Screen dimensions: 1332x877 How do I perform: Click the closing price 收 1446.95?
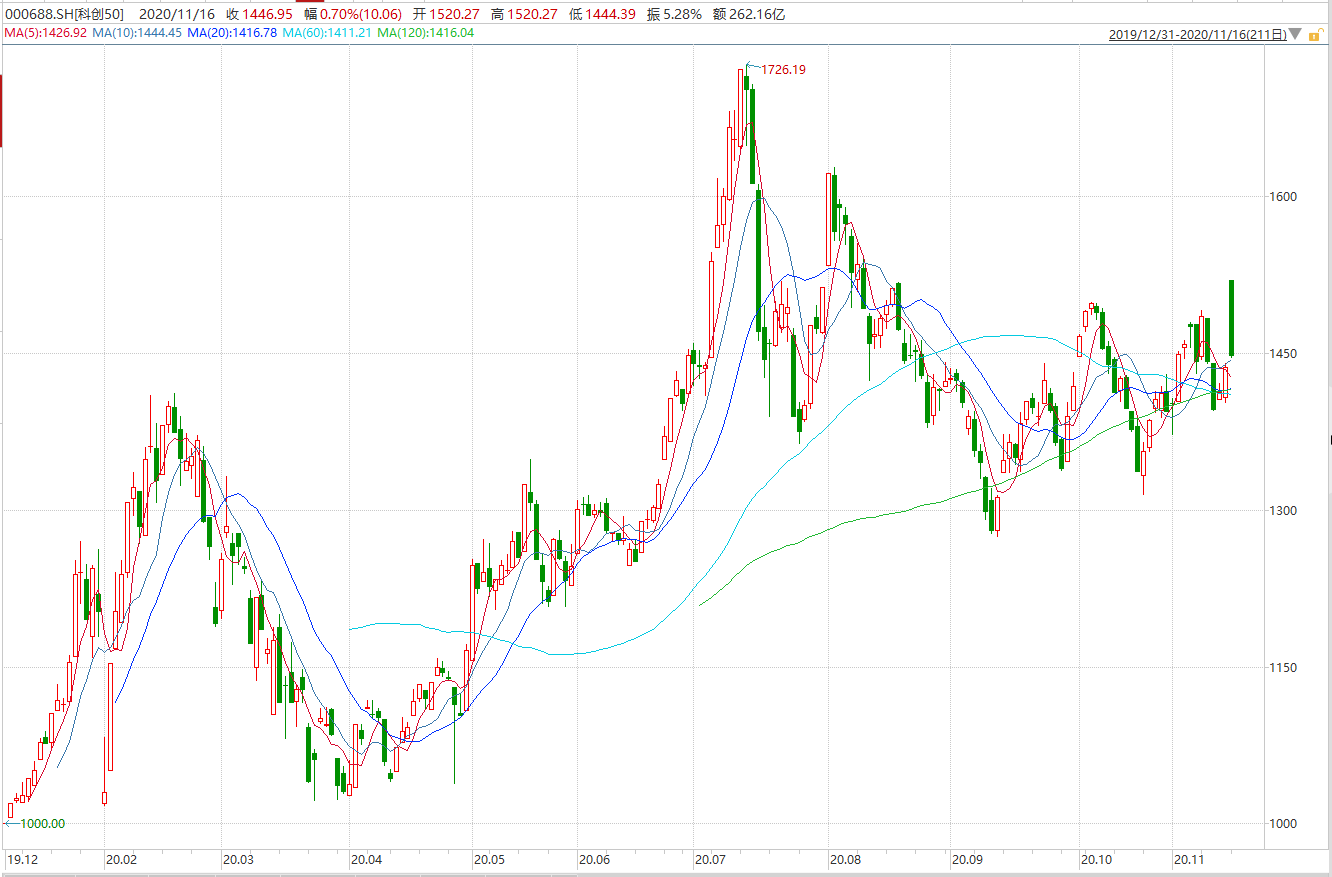coord(259,14)
